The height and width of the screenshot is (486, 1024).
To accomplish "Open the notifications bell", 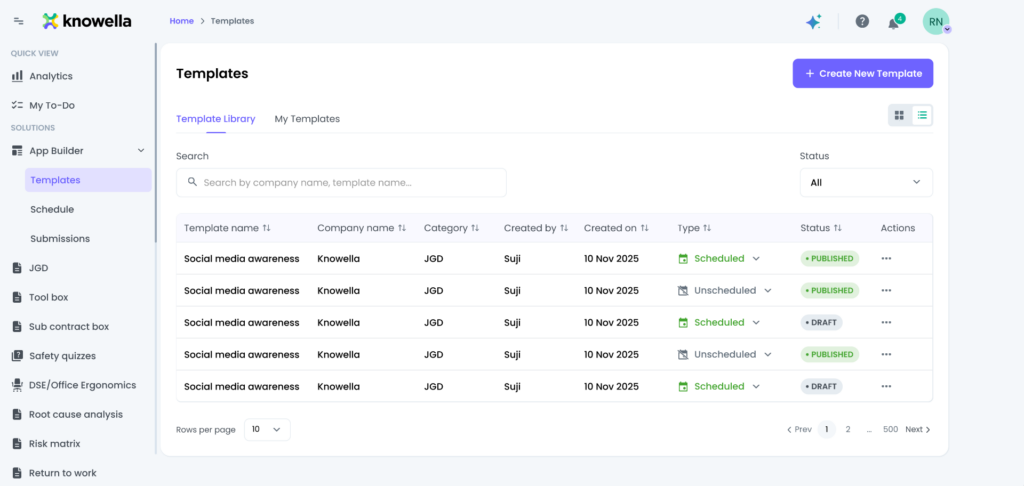I will click(894, 23).
